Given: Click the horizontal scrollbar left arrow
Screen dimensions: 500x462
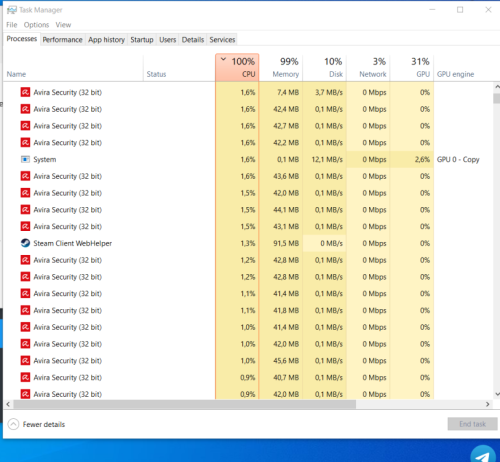Looking at the screenshot, I should (x=8, y=404).
